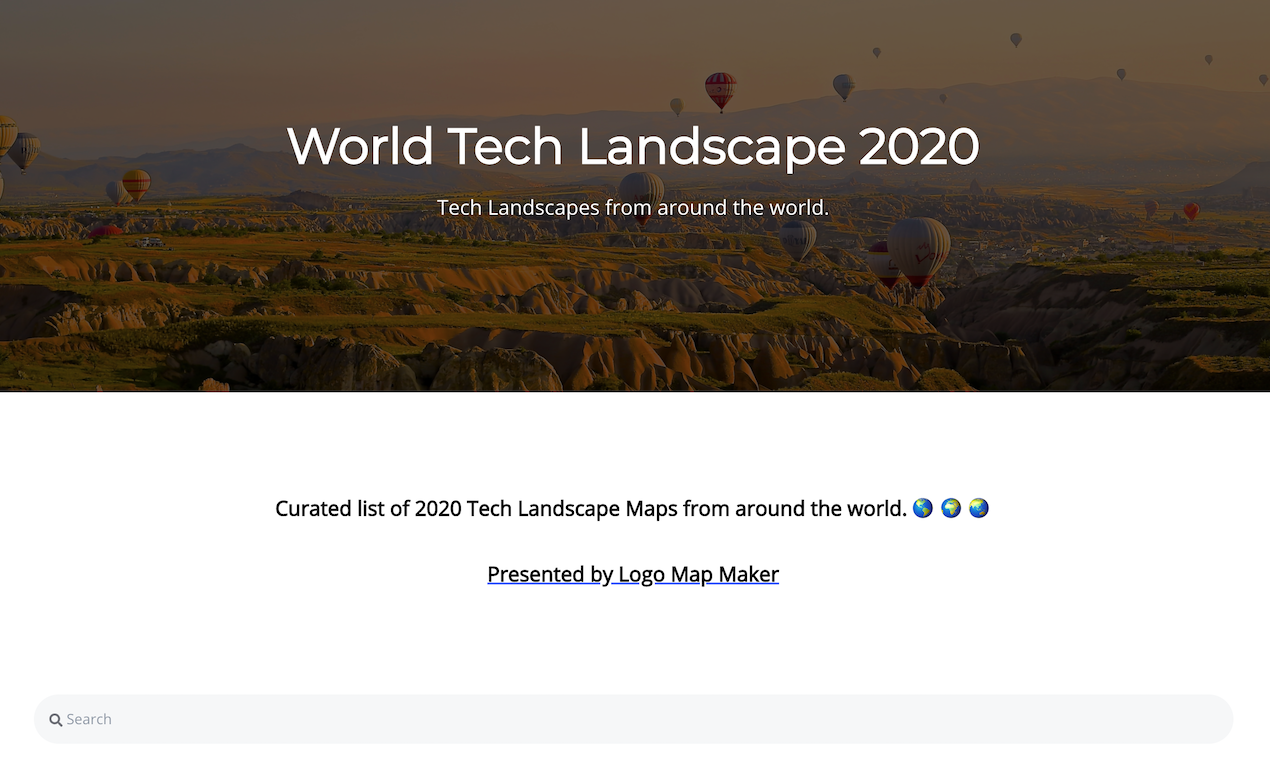Click the Europe-Africa globe emoji

pyautogui.click(x=950, y=508)
